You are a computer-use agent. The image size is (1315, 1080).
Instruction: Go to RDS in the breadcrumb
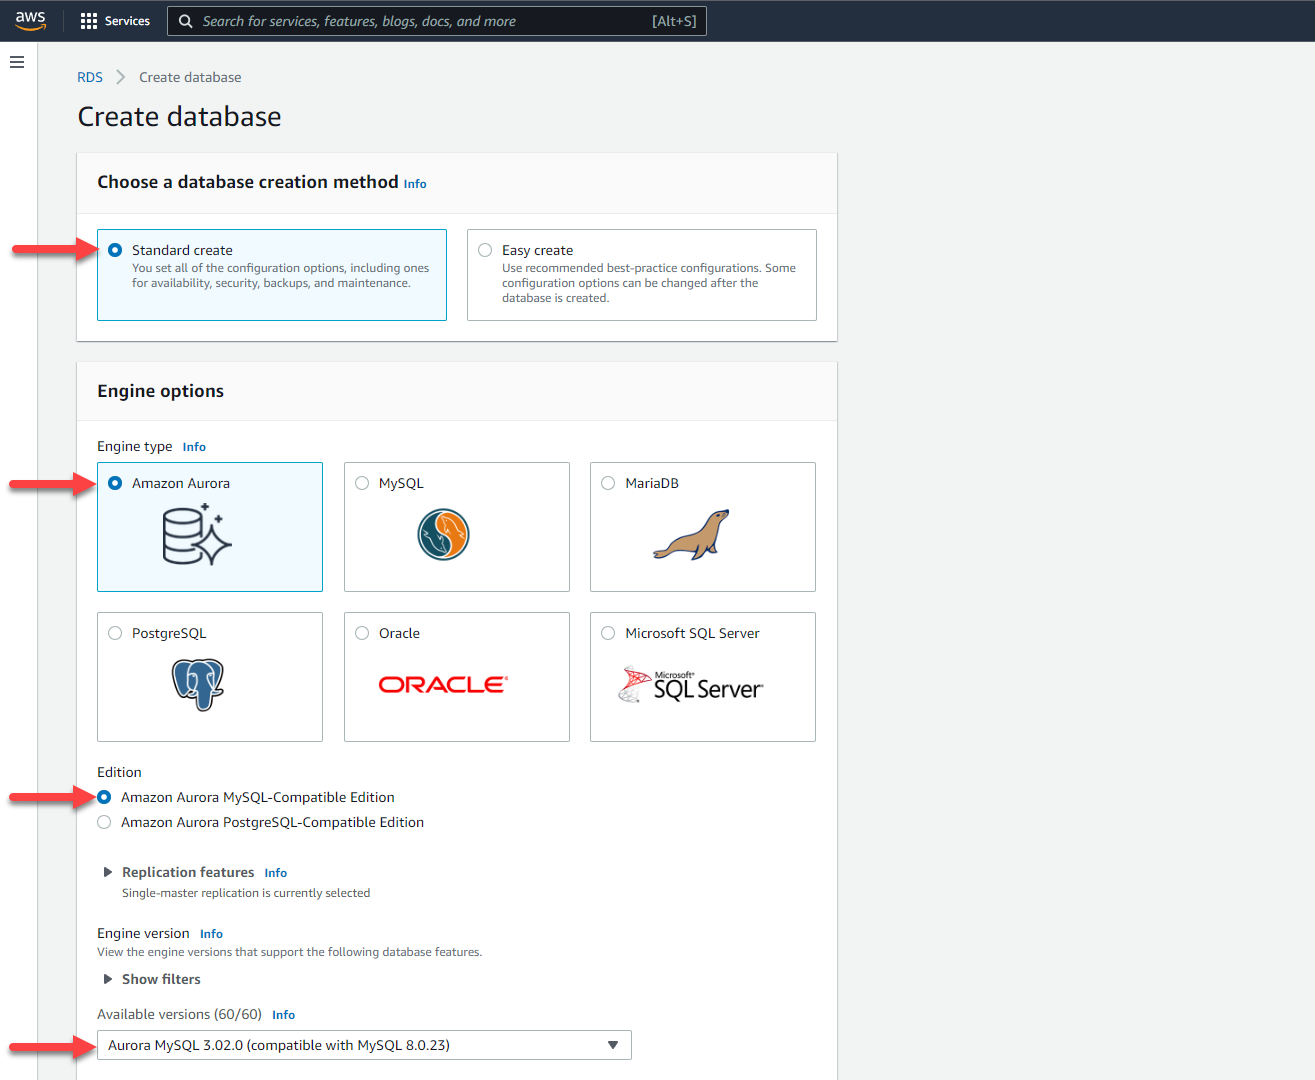click(x=90, y=77)
